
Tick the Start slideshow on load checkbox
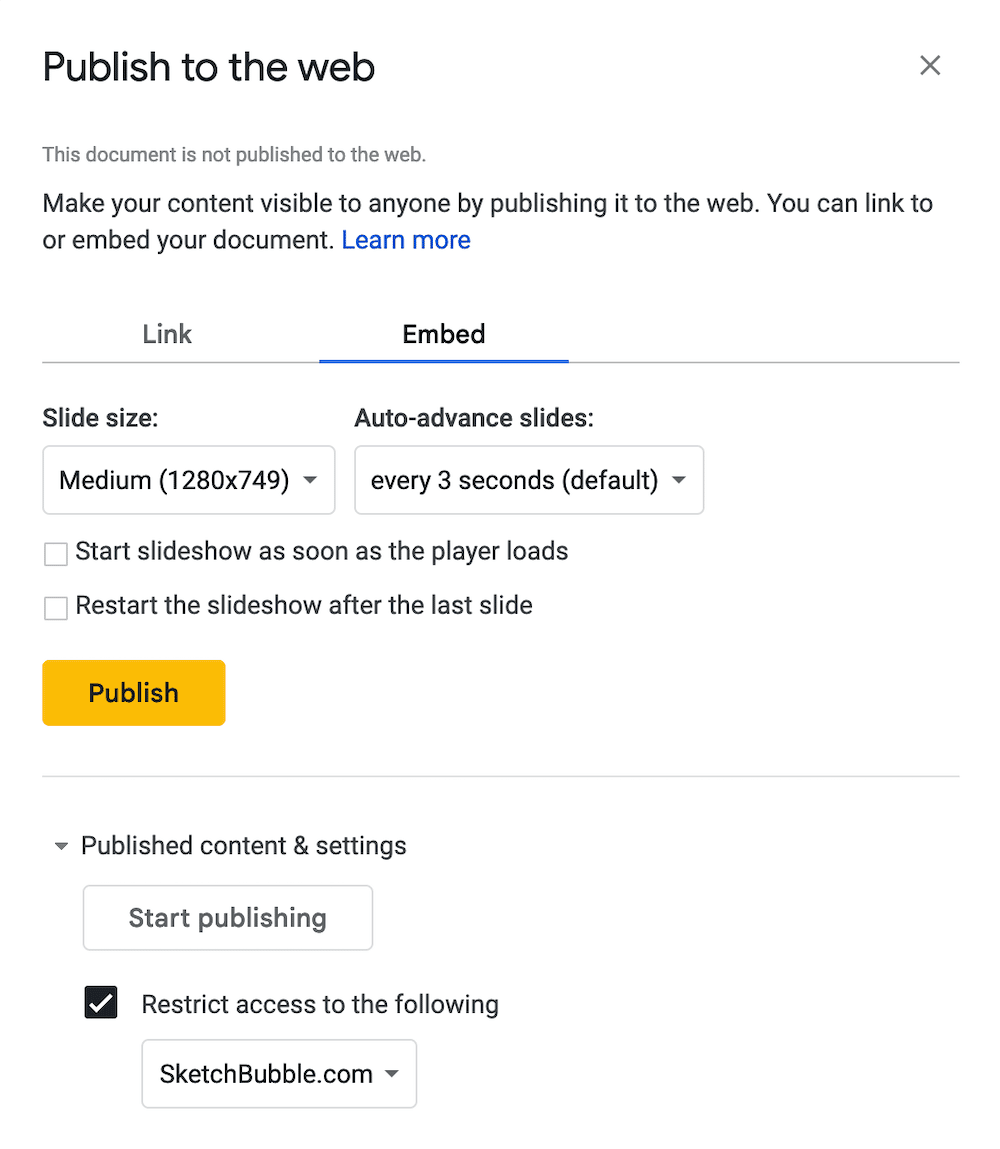[56, 553]
